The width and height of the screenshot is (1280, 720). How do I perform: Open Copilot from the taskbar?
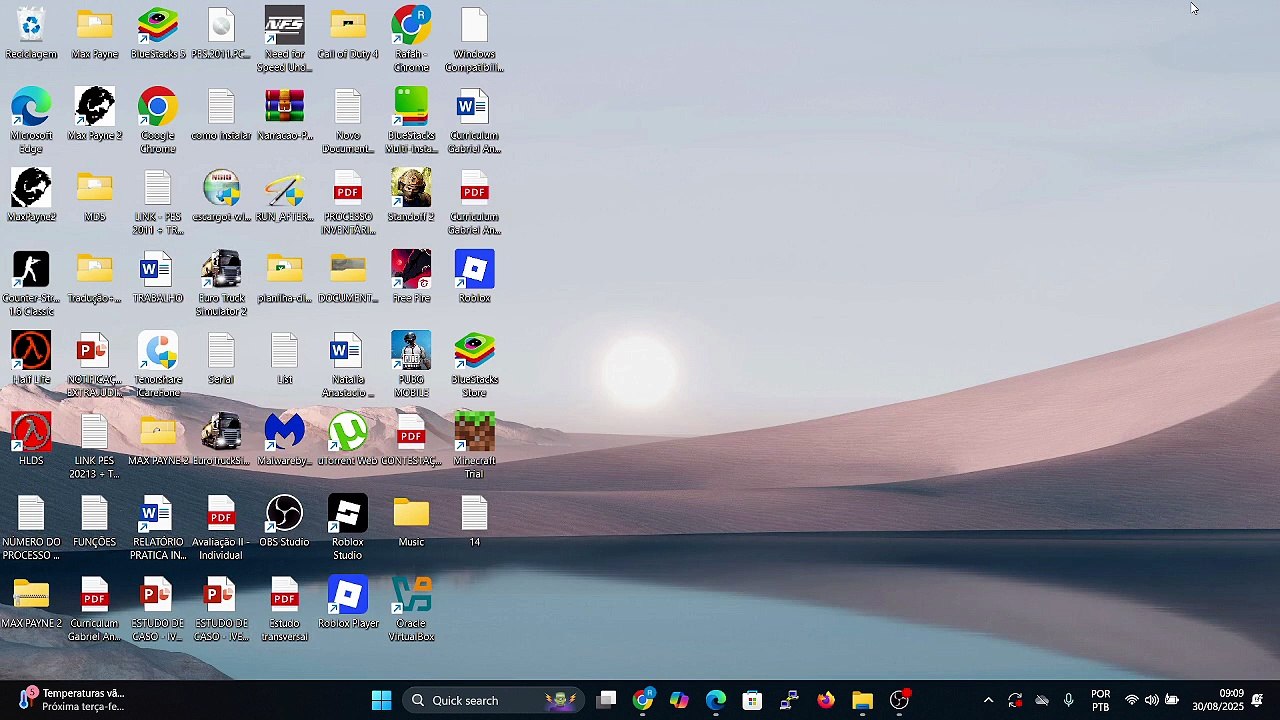[x=679, y=700]
